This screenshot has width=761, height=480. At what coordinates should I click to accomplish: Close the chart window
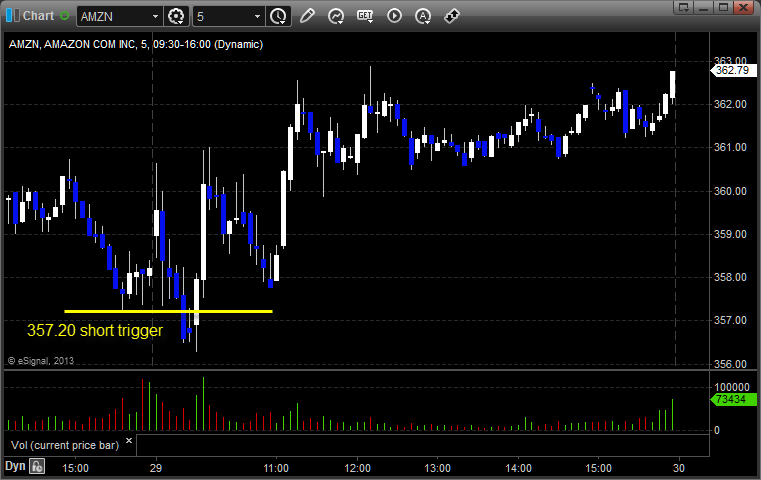tap(743, 7)
